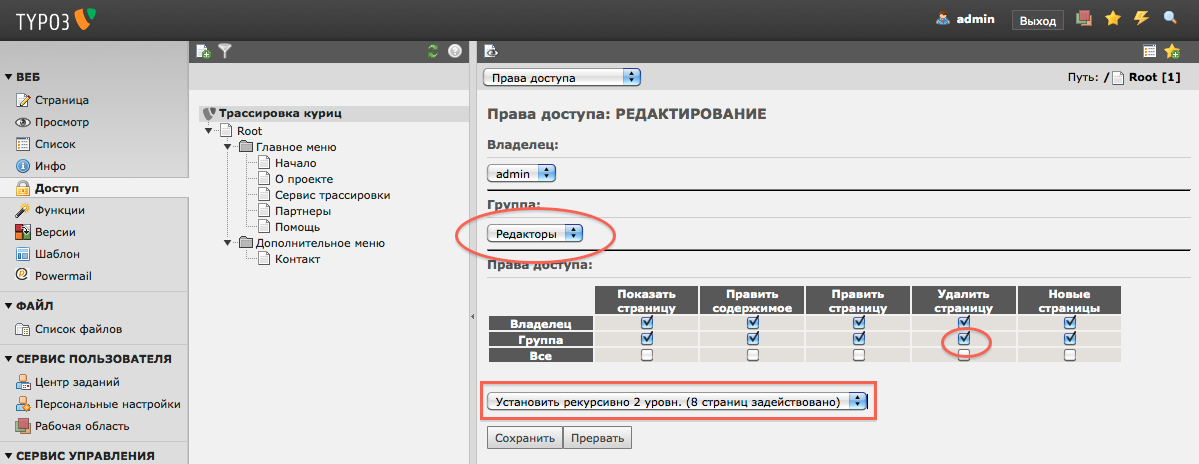Open the search magnifier icon

tap(1170, 19)
